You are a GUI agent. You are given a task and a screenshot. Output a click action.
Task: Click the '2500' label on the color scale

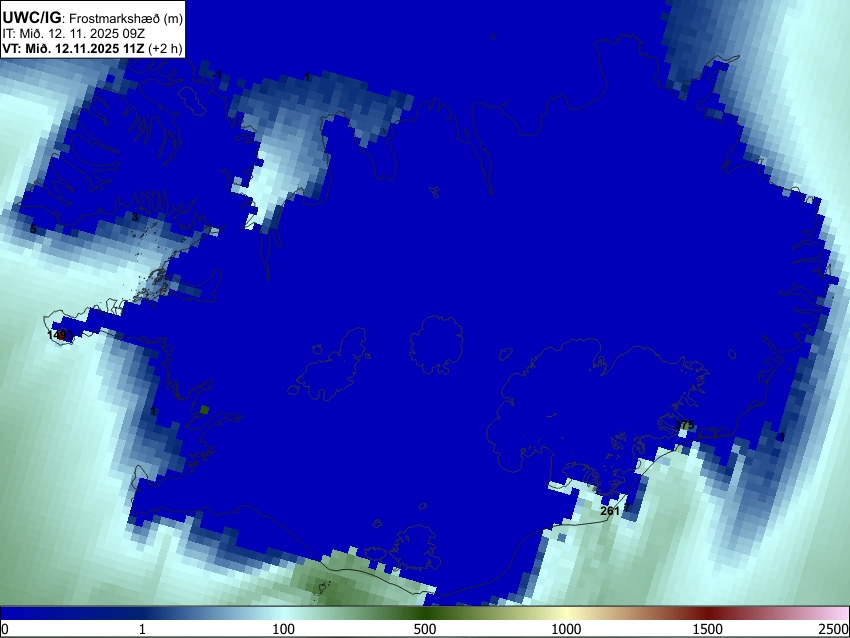[x=834, y=629]
